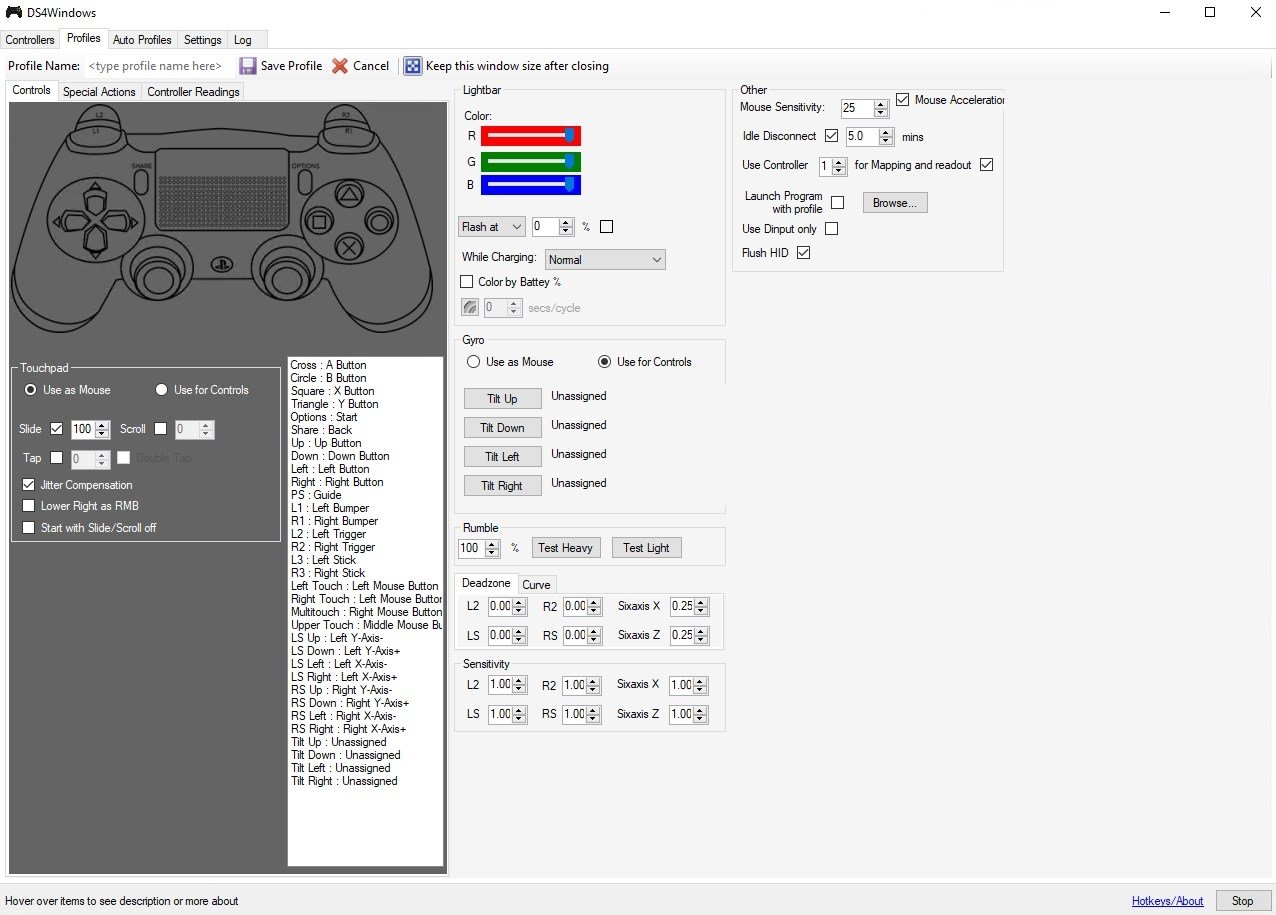
Task: Toggle the Flush HID checkbox
Action: coord(803,253)
